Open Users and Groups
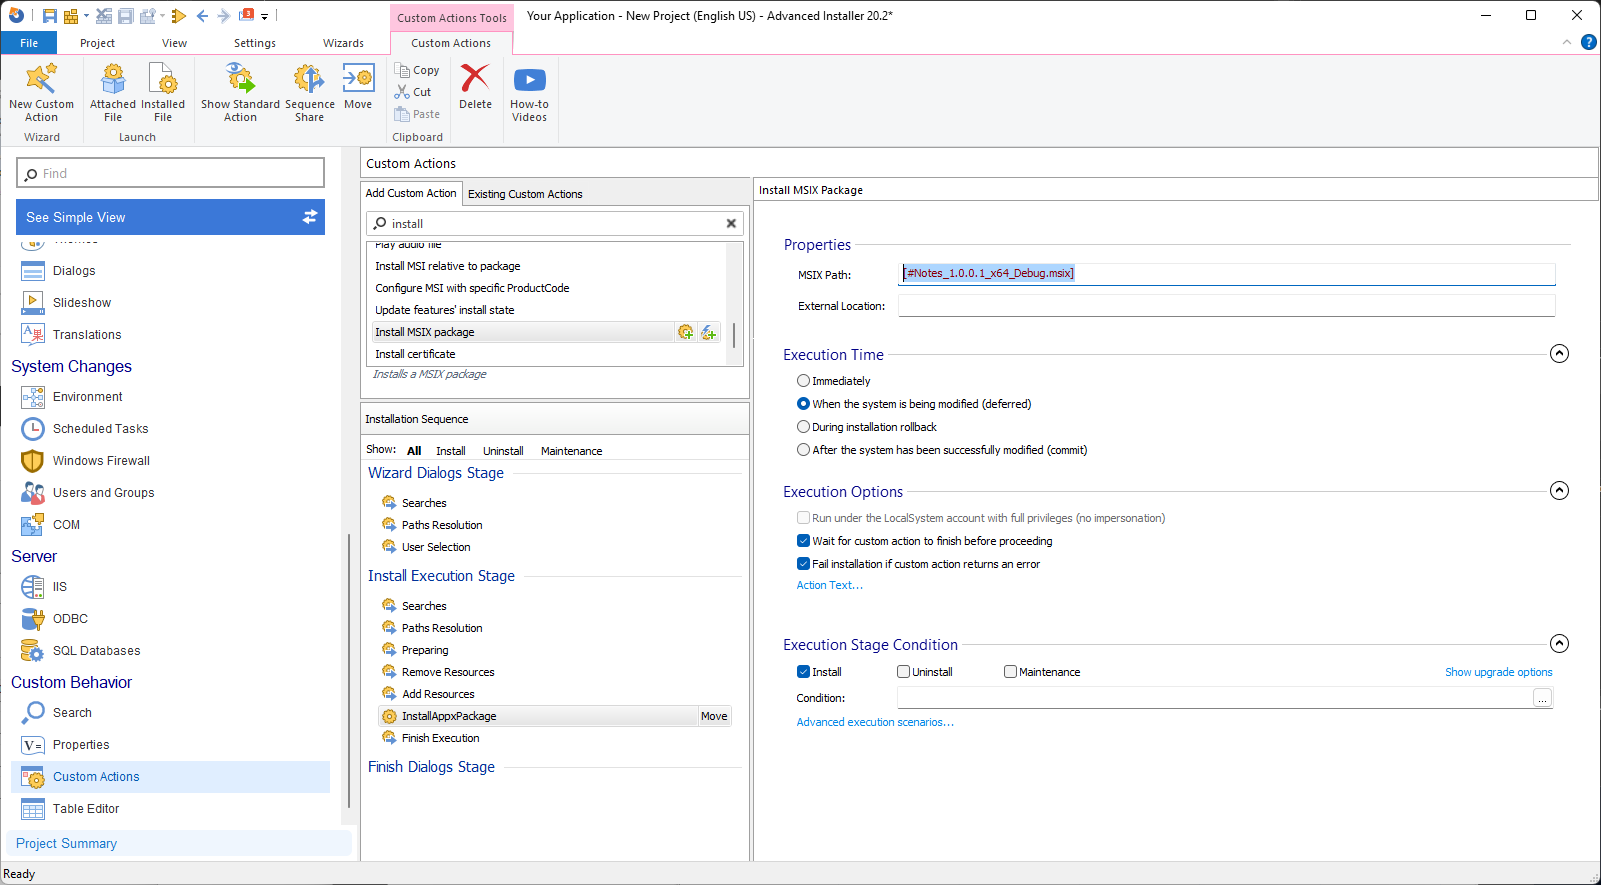 103,493
